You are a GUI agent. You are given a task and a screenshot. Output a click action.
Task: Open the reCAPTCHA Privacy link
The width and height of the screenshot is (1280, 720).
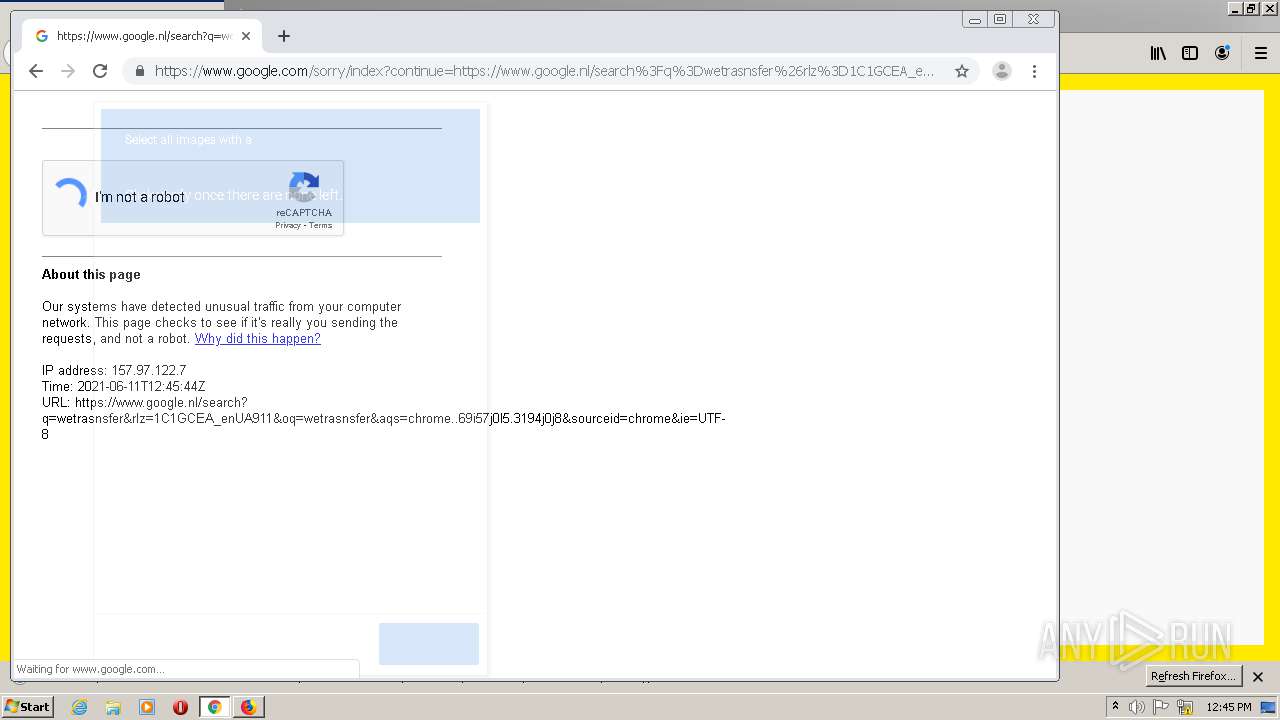point(288,225)
